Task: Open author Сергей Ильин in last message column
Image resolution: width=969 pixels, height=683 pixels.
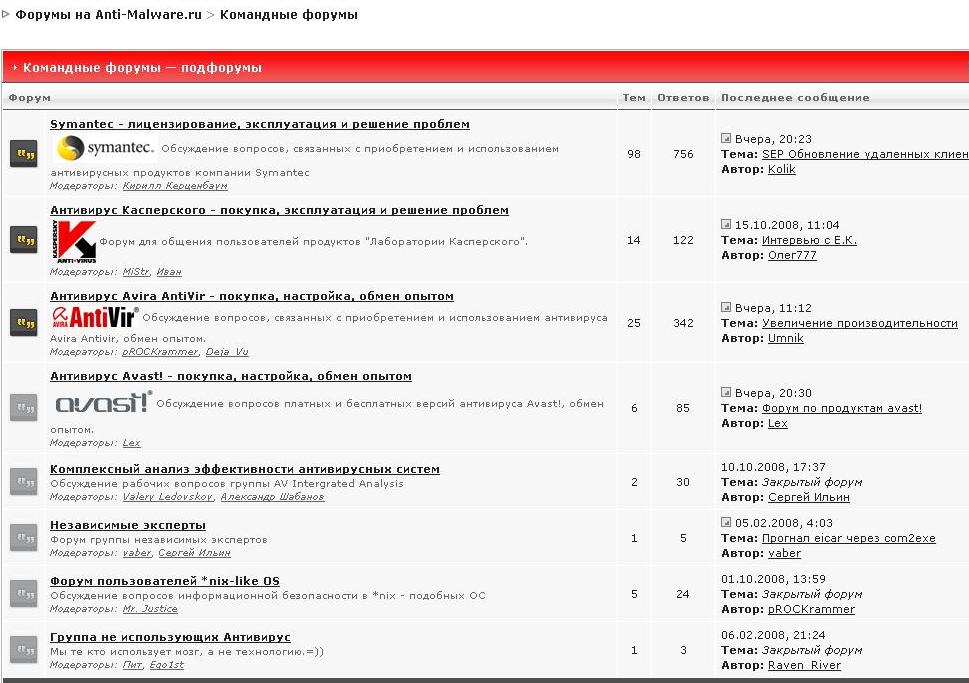Action: click(x=808, y=498)
